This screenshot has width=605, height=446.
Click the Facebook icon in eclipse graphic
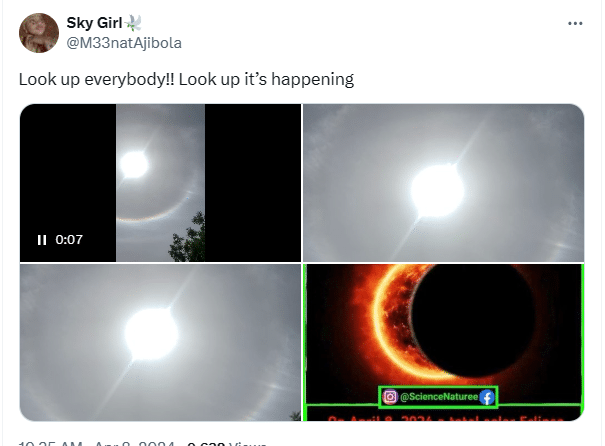point(487,397)
